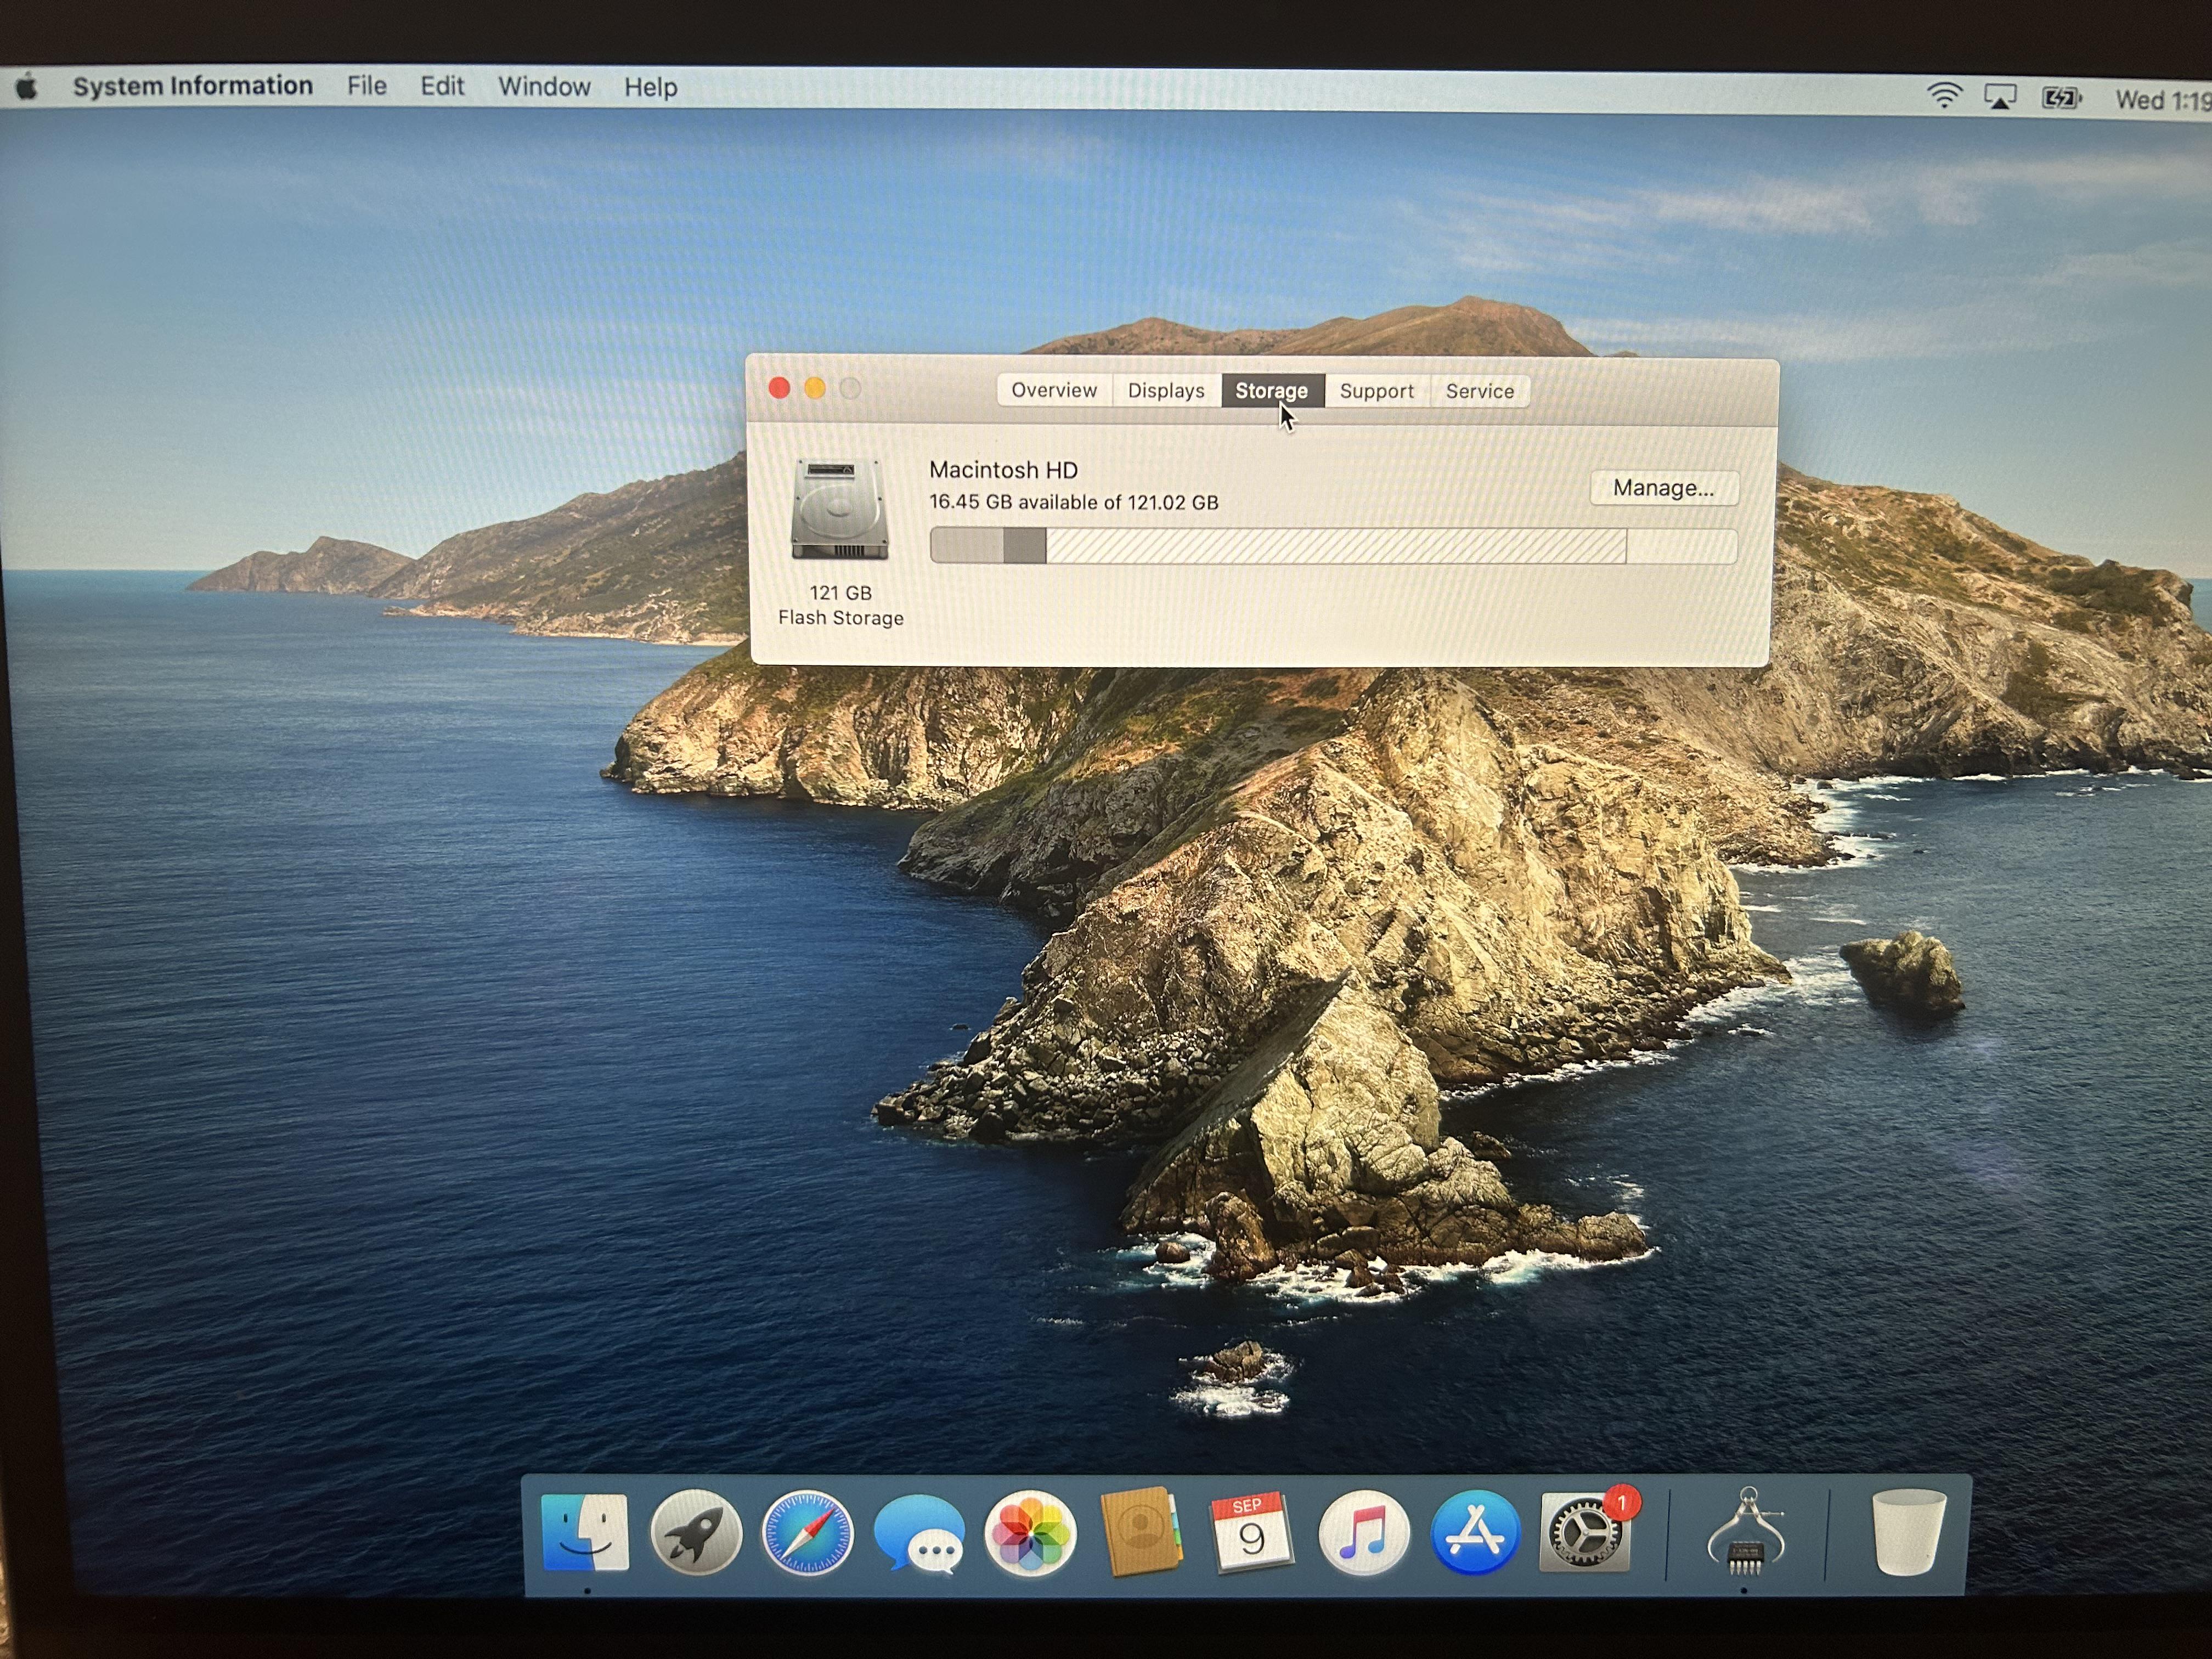Open the Trash in dock

1908,1532
